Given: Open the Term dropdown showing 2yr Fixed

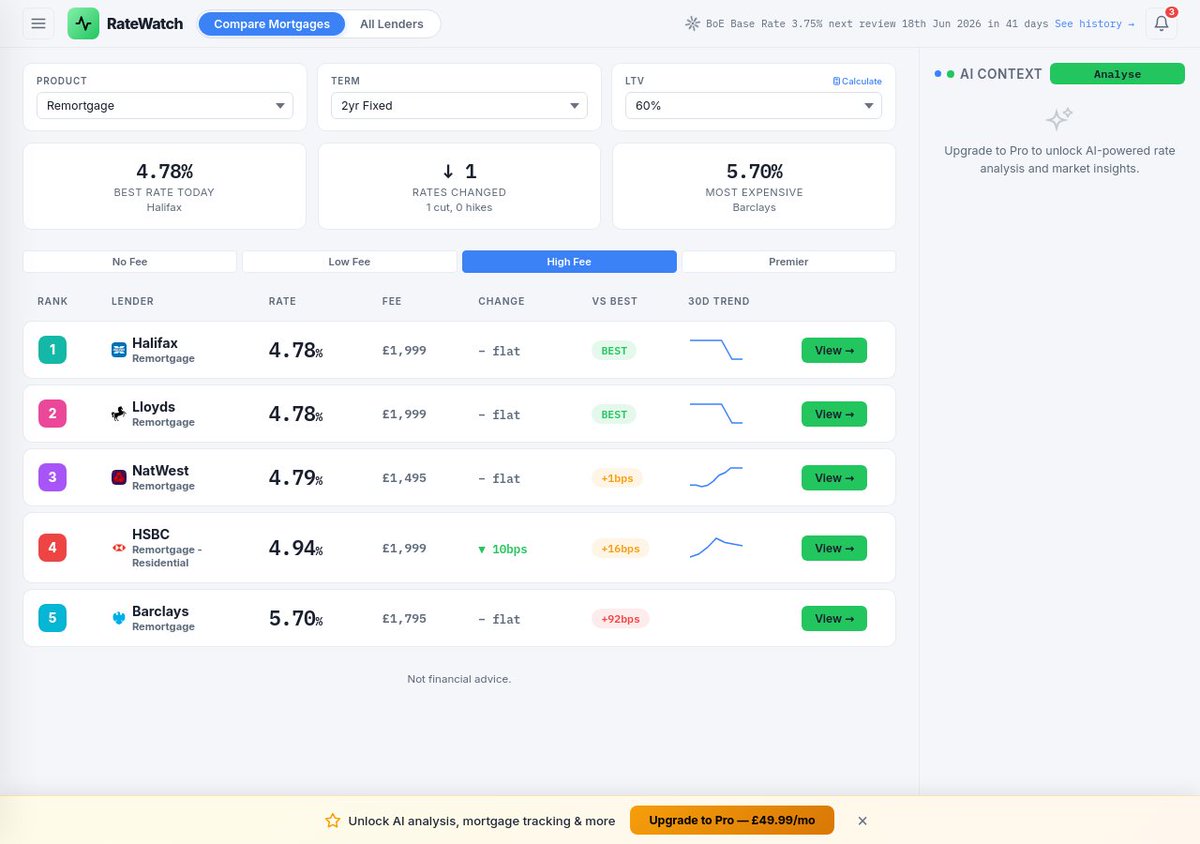Looking at the screenshot, I should (459, 105).
